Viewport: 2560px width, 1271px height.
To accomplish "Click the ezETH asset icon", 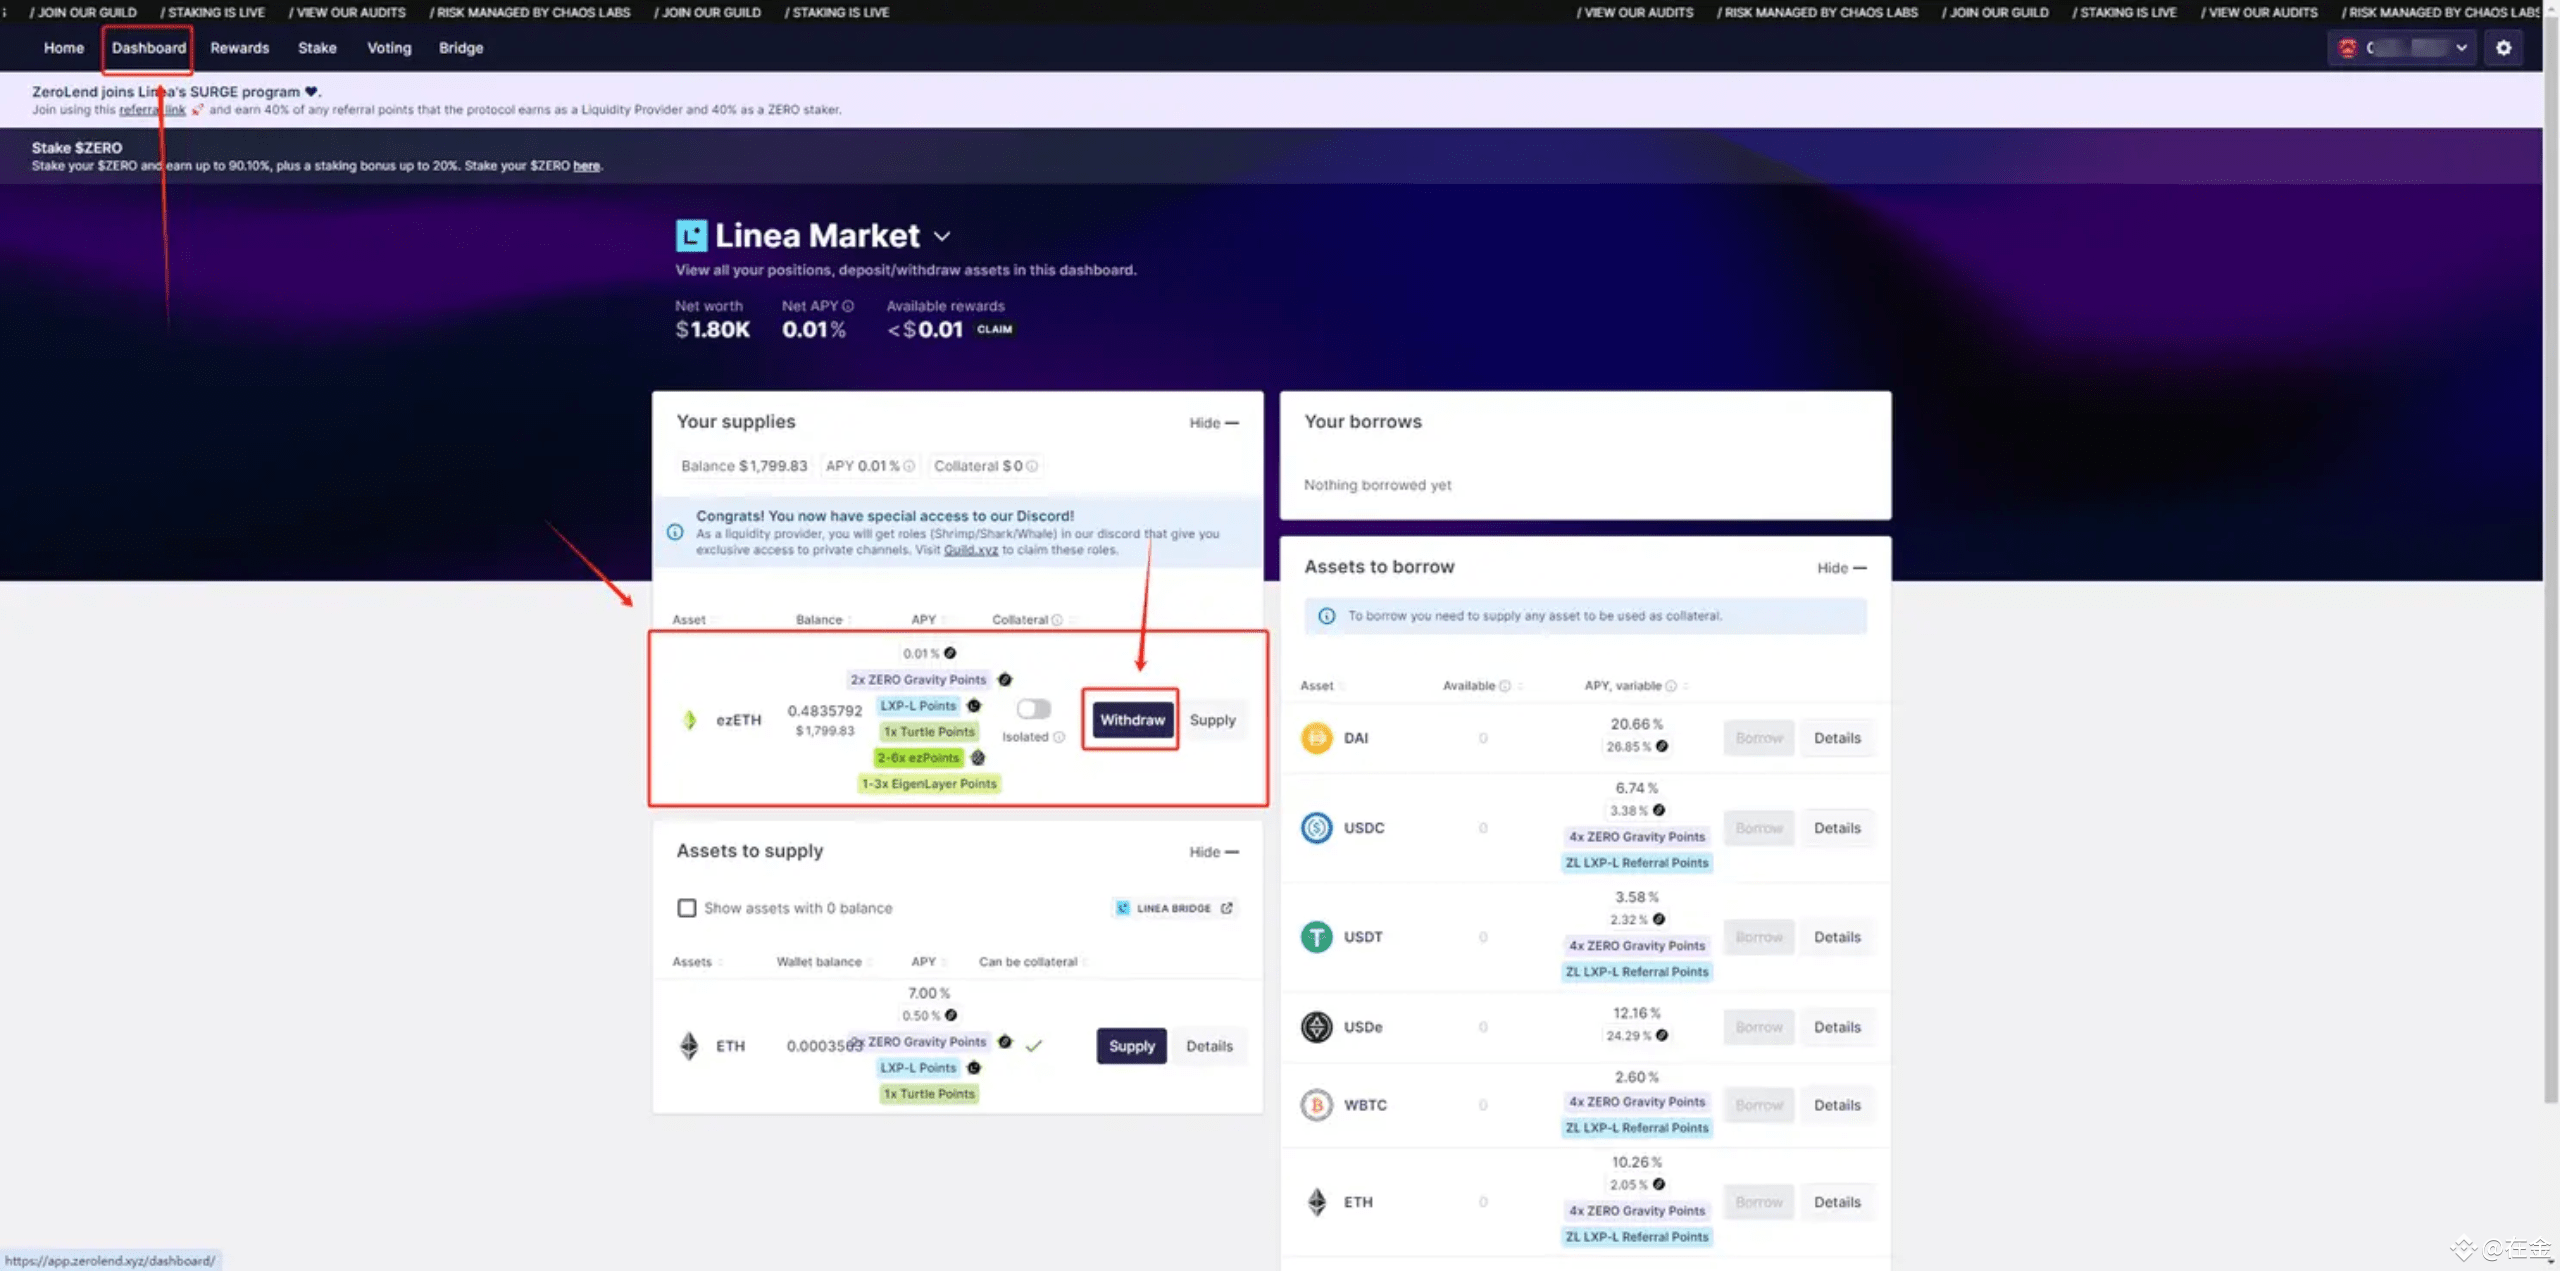I will coord(690,720).
